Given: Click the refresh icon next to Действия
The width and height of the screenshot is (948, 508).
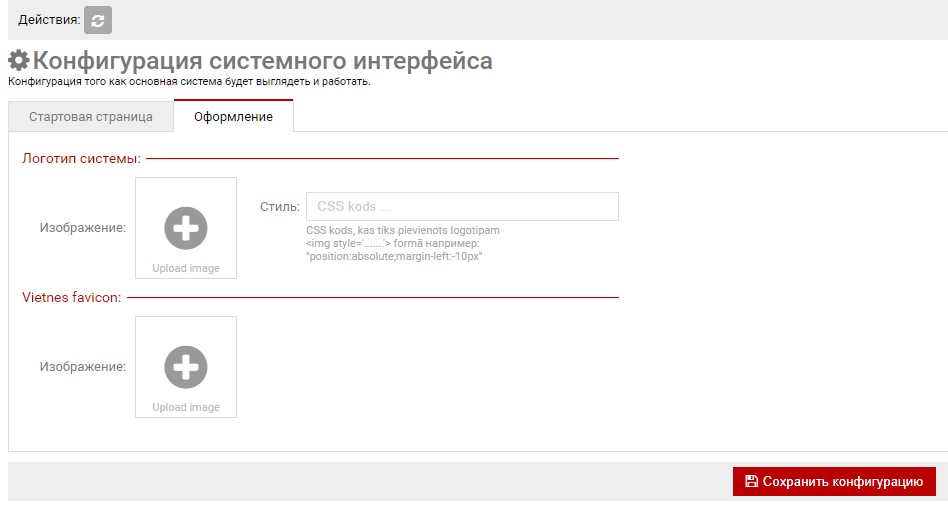Looking at the screenshot, I should (x=98, y=20).
